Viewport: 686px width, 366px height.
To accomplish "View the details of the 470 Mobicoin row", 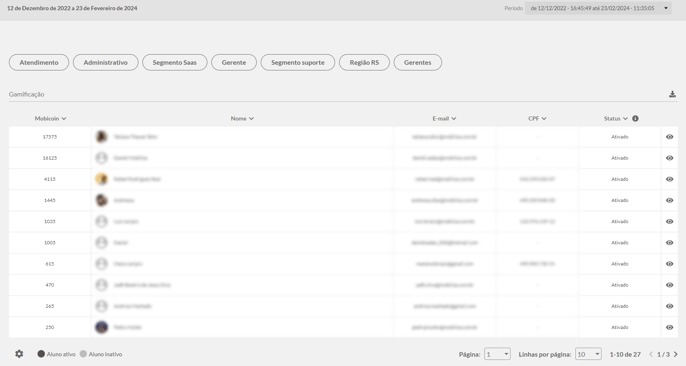I will point(669,285).
